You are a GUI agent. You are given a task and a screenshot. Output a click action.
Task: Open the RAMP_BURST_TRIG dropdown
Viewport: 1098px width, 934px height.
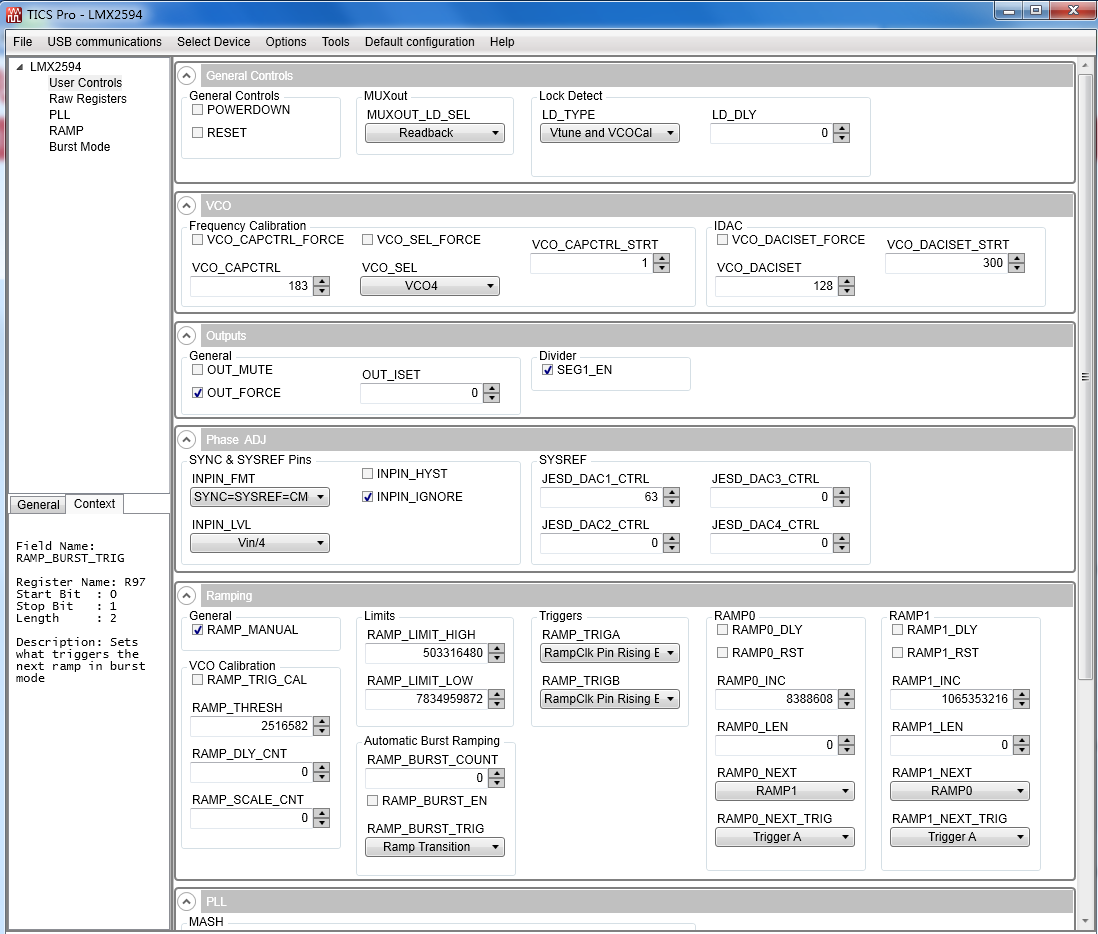[x=435, y=847]
